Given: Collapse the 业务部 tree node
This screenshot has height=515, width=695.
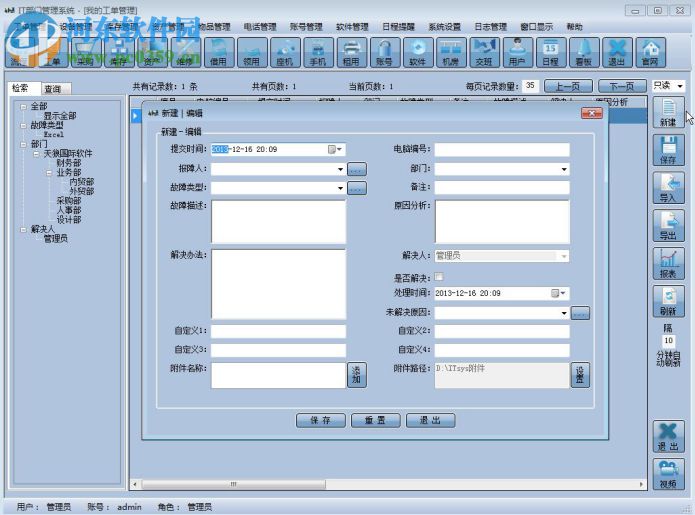Looking at the screenshot, I should tap(50, 172).
